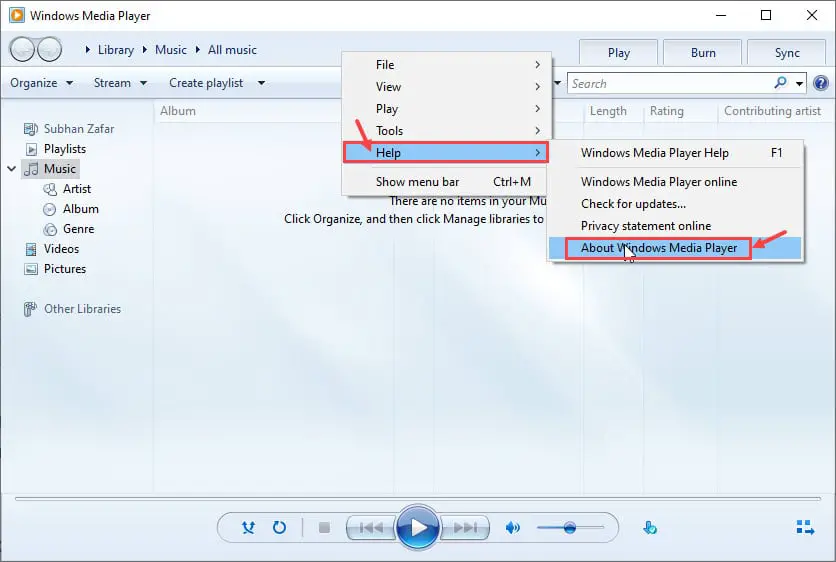Click the Create playlist button
This screenshot has width=836, height=562.
[206, 83]
